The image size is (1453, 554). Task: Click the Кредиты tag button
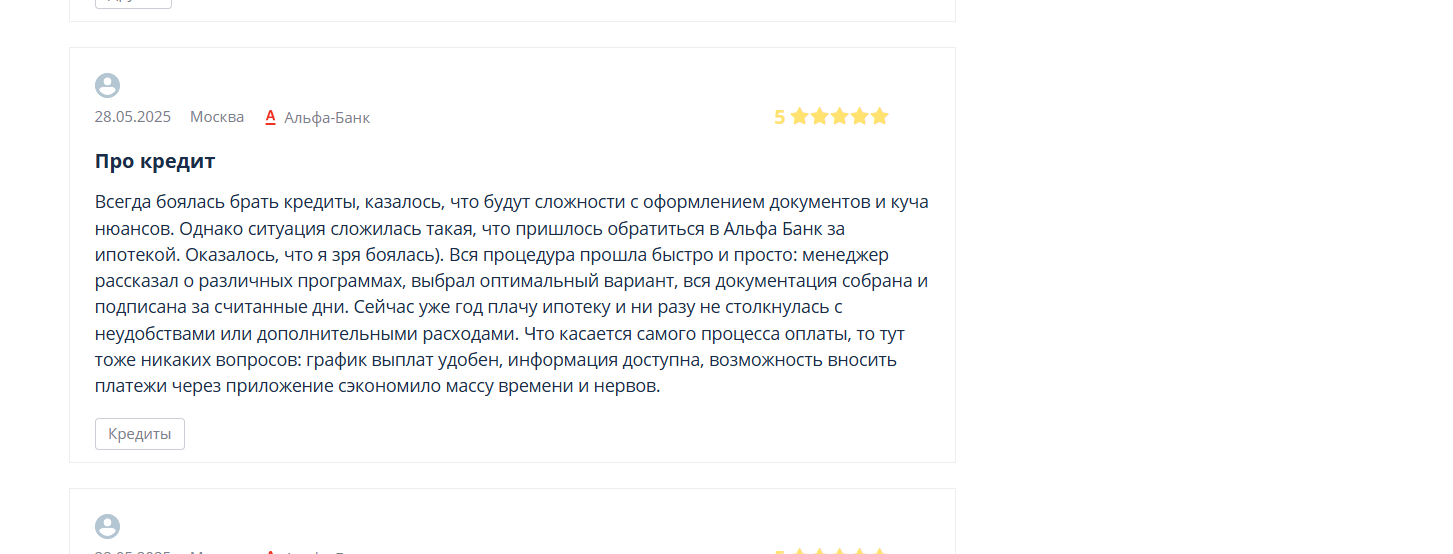point(140,434)
